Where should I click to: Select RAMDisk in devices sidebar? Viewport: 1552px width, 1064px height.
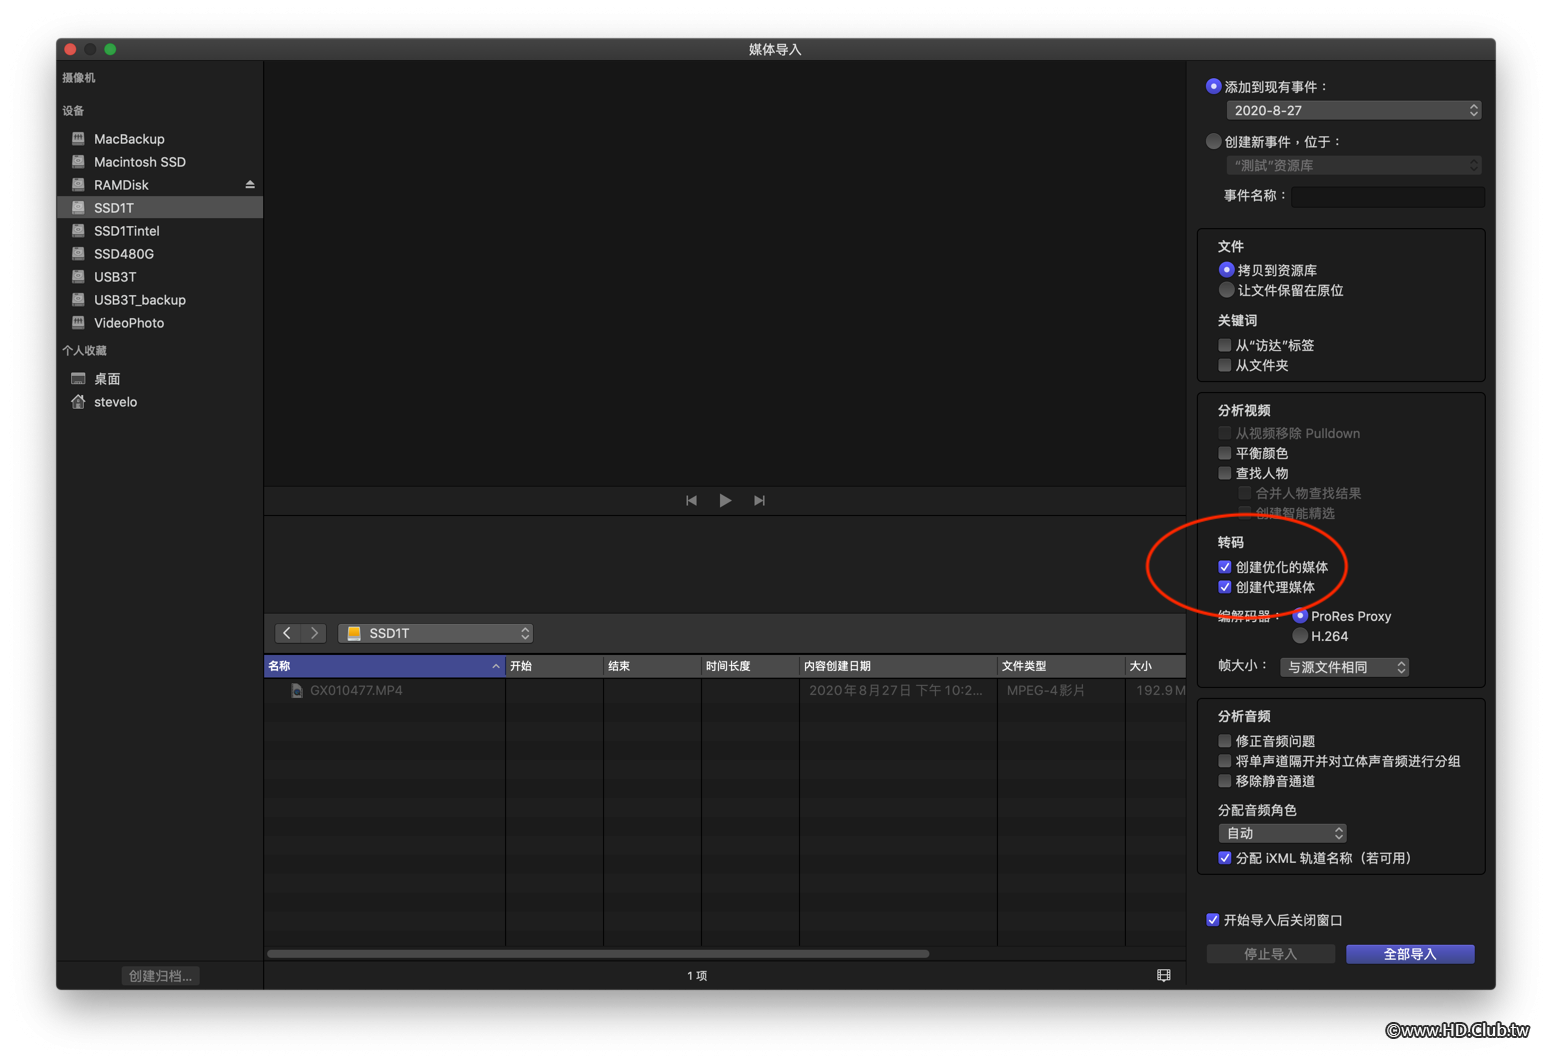pos(160,185)
